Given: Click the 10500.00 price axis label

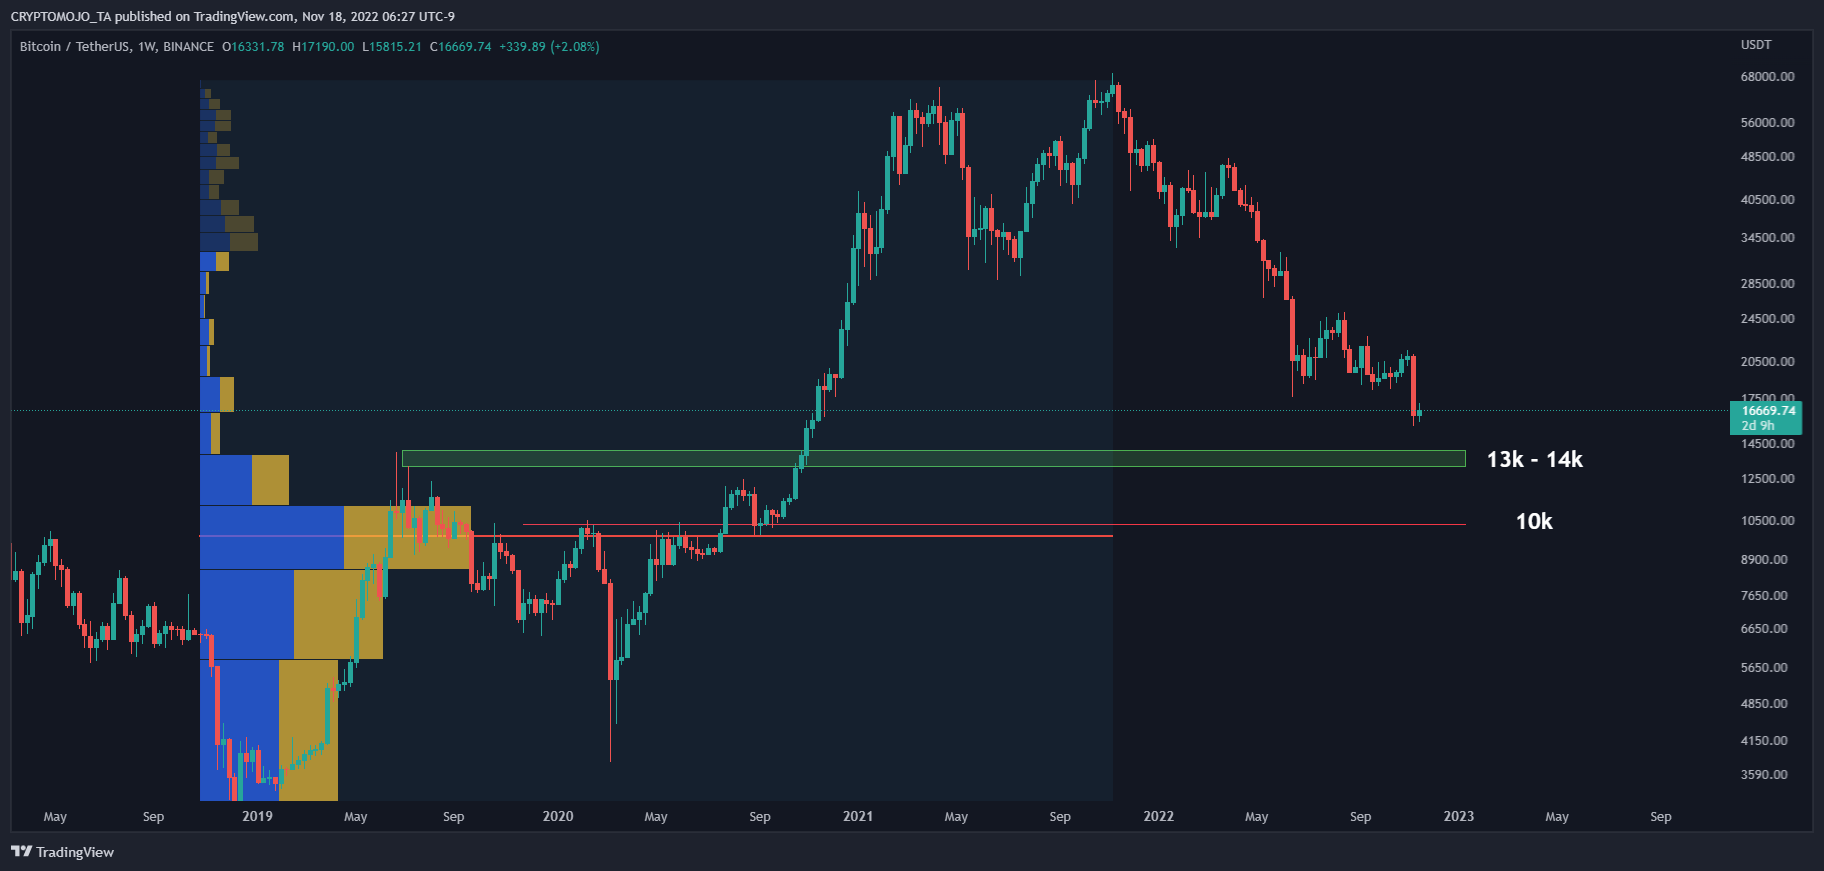Looking at the screenshot, I should tap(1767, 521).
